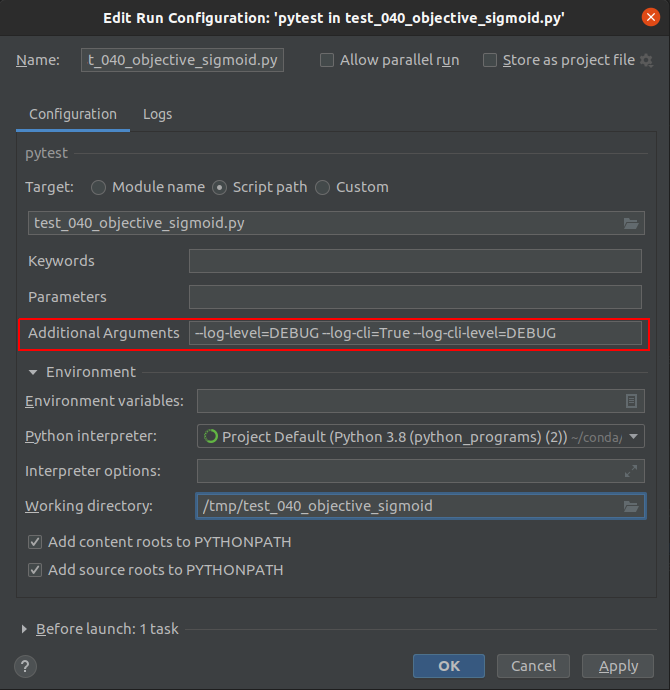Enable the Allow parallel run checkbox
This screenshot has height=690, width=670.
[327, 60]
